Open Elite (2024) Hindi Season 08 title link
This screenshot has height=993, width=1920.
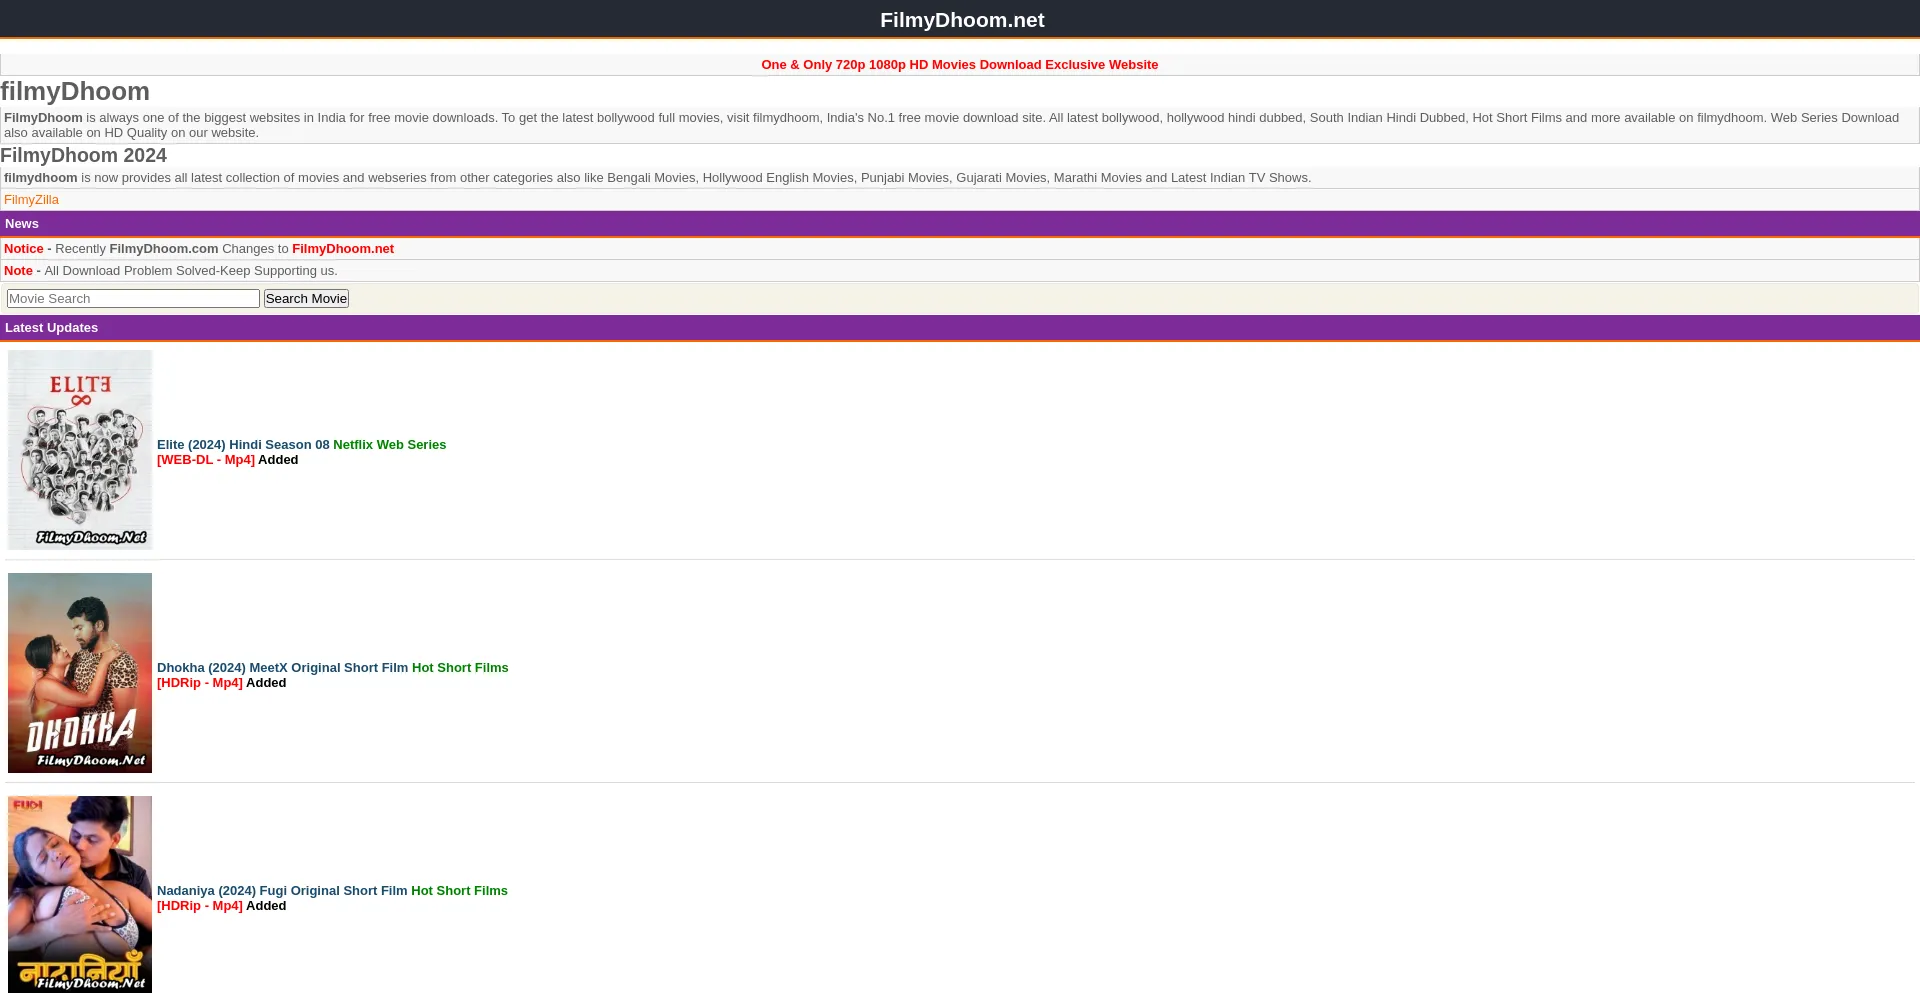point(243,445)
